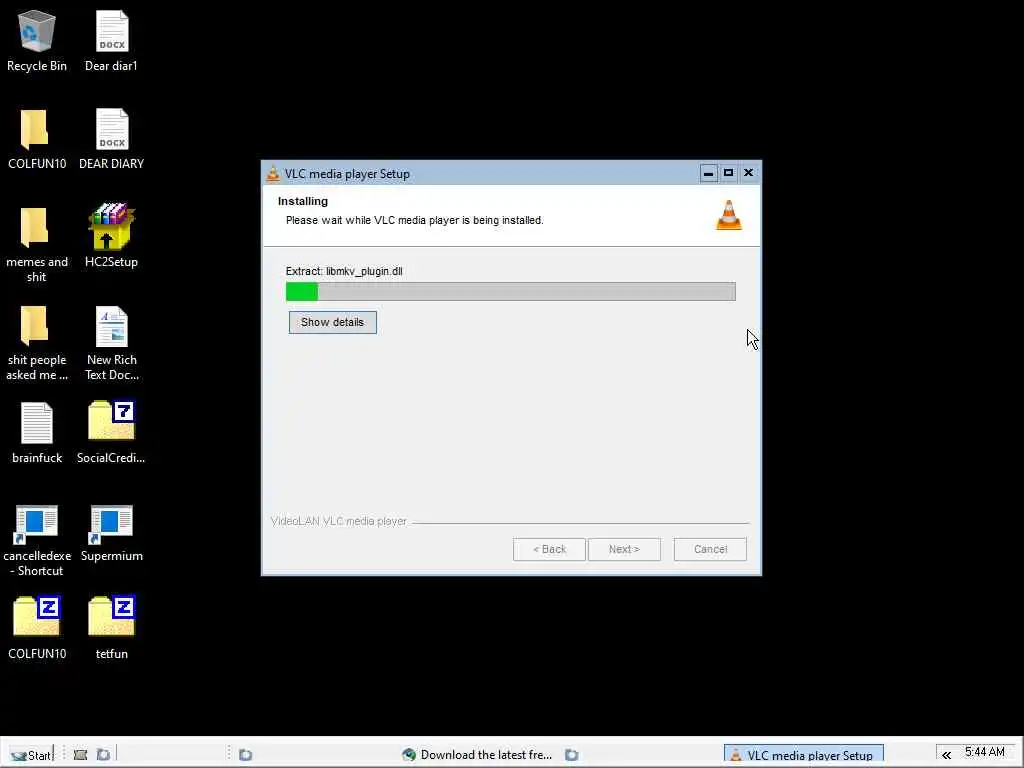Click the show hidden tray icons chevron

(x=946, y=755)
